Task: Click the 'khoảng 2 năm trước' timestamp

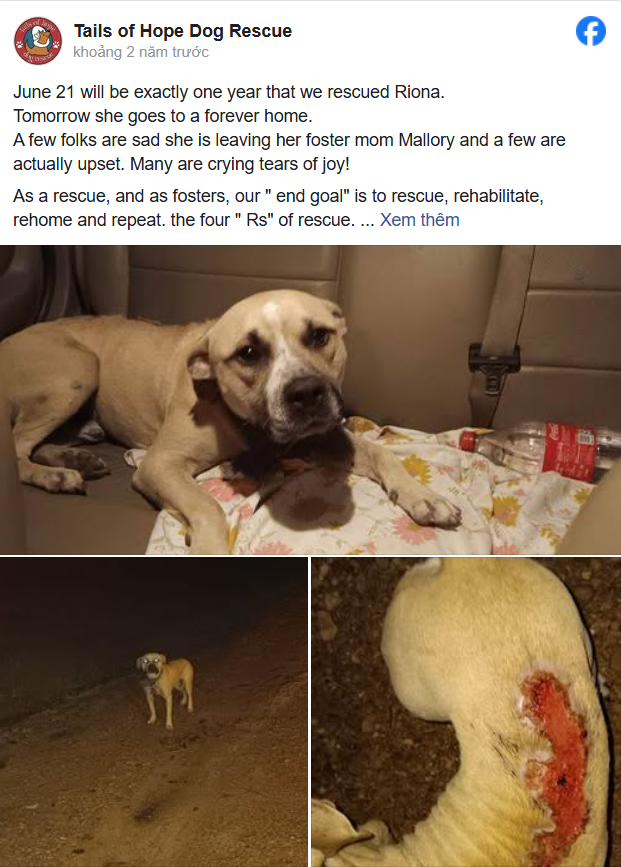Action: [x=141, y=52]
